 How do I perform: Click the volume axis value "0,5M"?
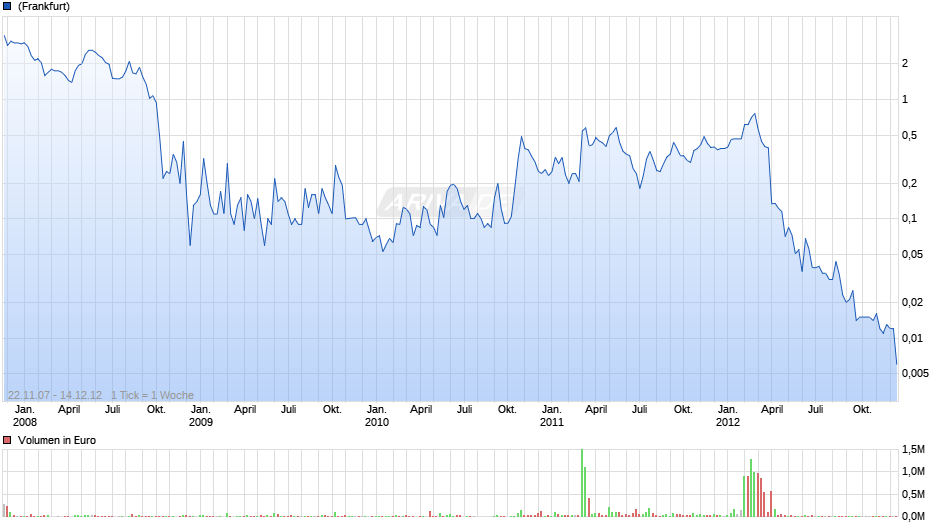click(914, 494)
